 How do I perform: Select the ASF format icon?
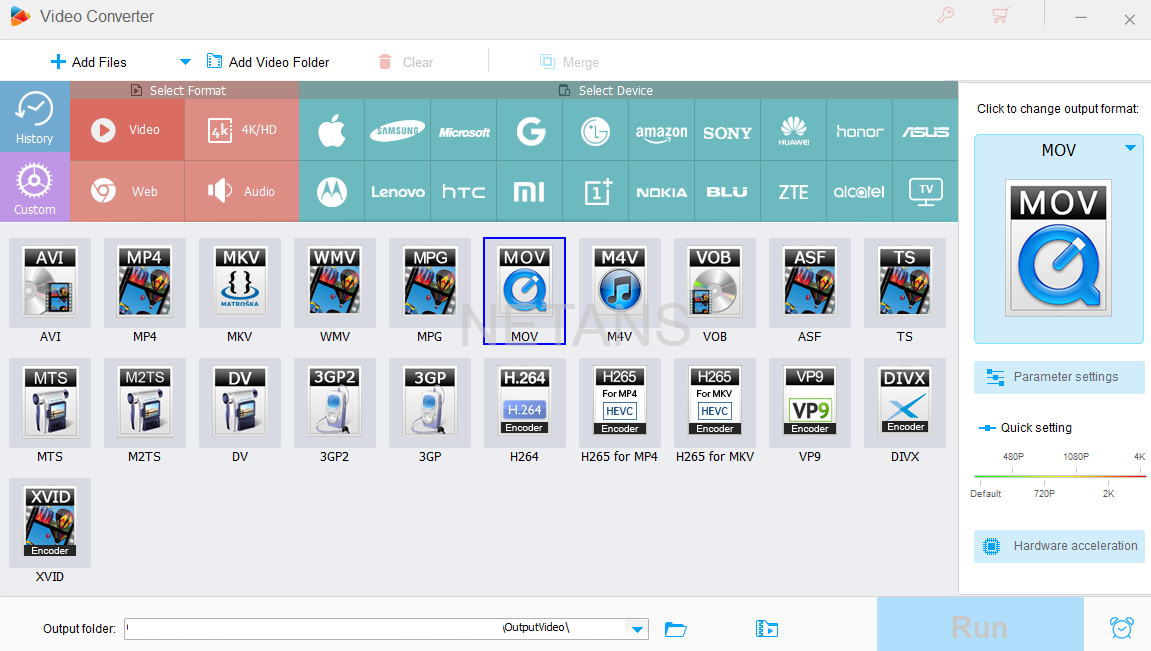[810, 283]
